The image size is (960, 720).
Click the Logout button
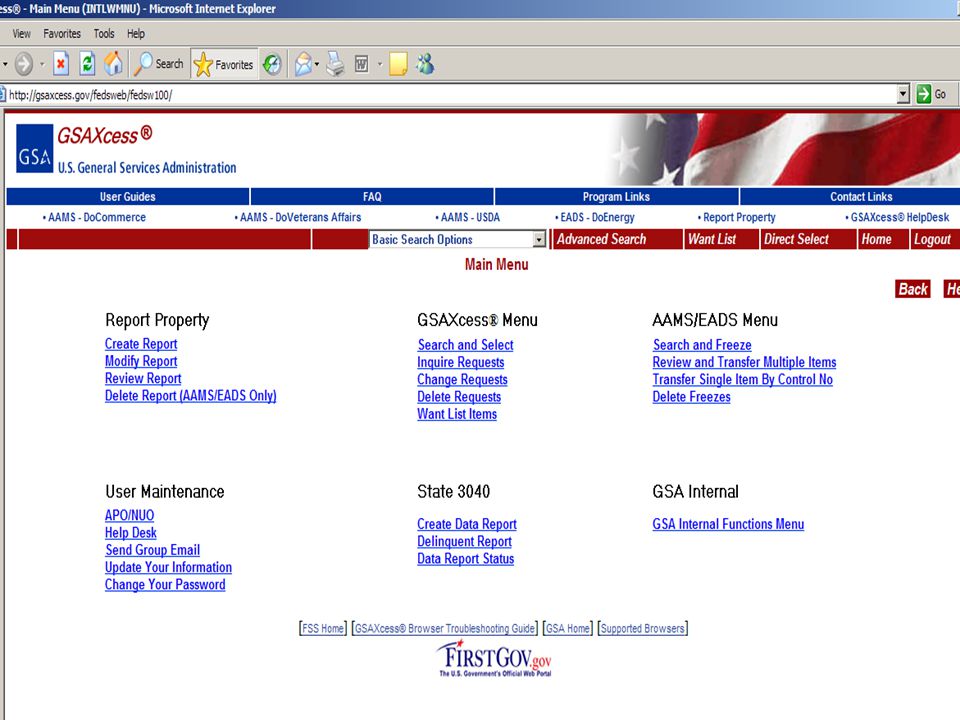tap(934, 239)
